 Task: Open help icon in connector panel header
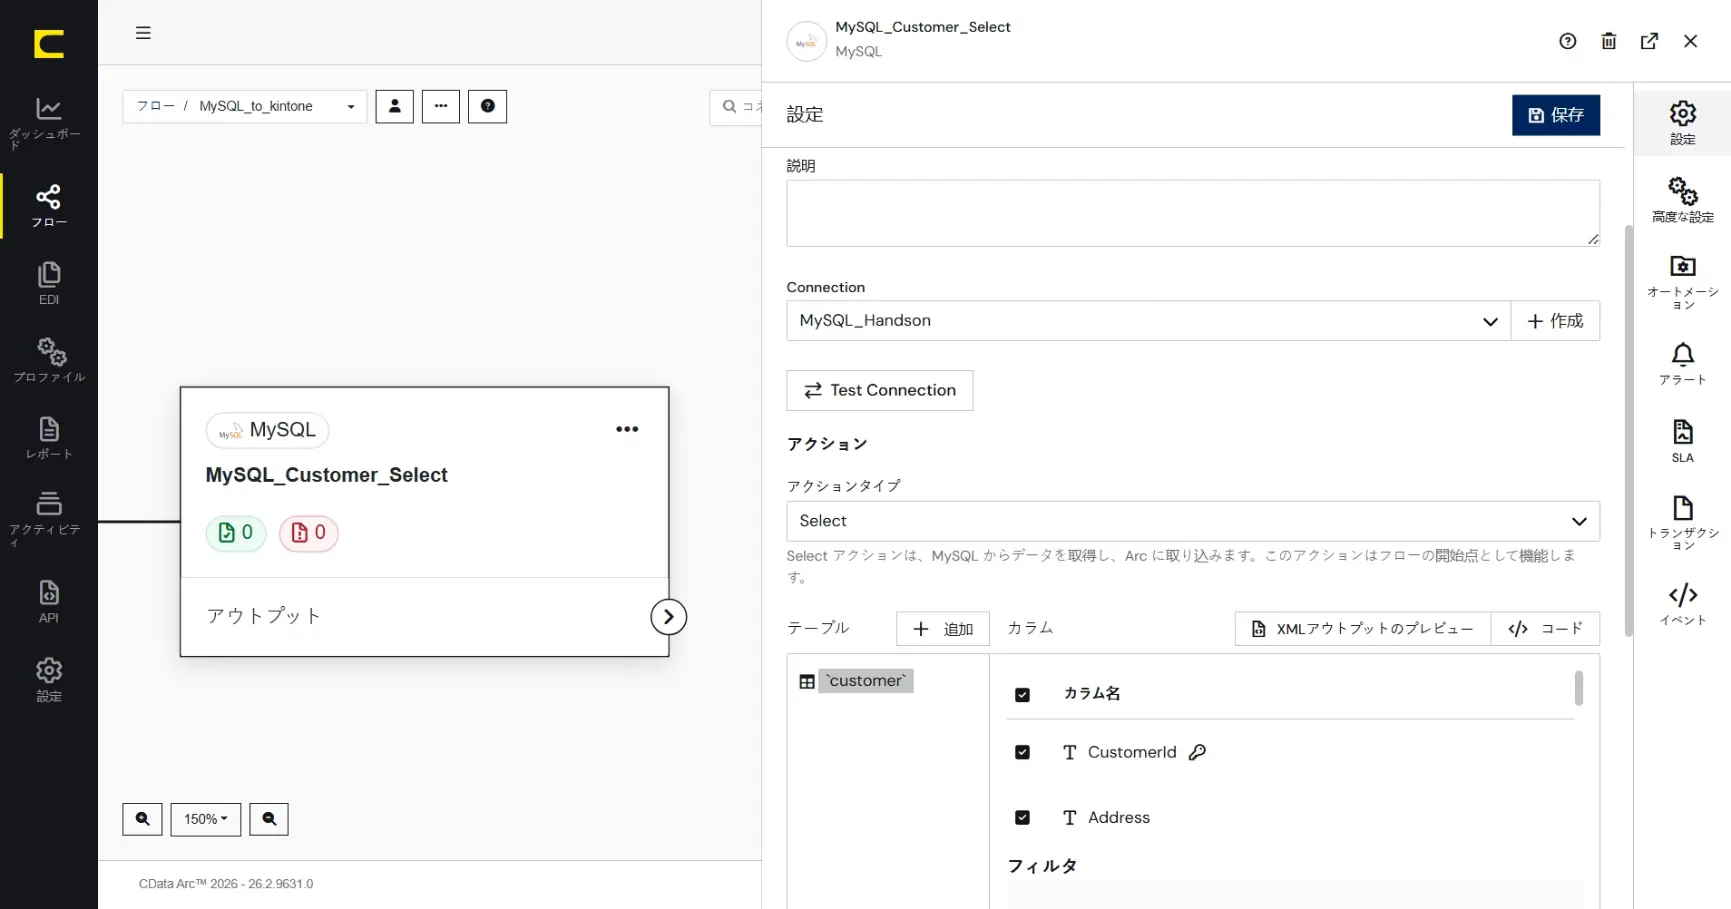(1568, 41)
